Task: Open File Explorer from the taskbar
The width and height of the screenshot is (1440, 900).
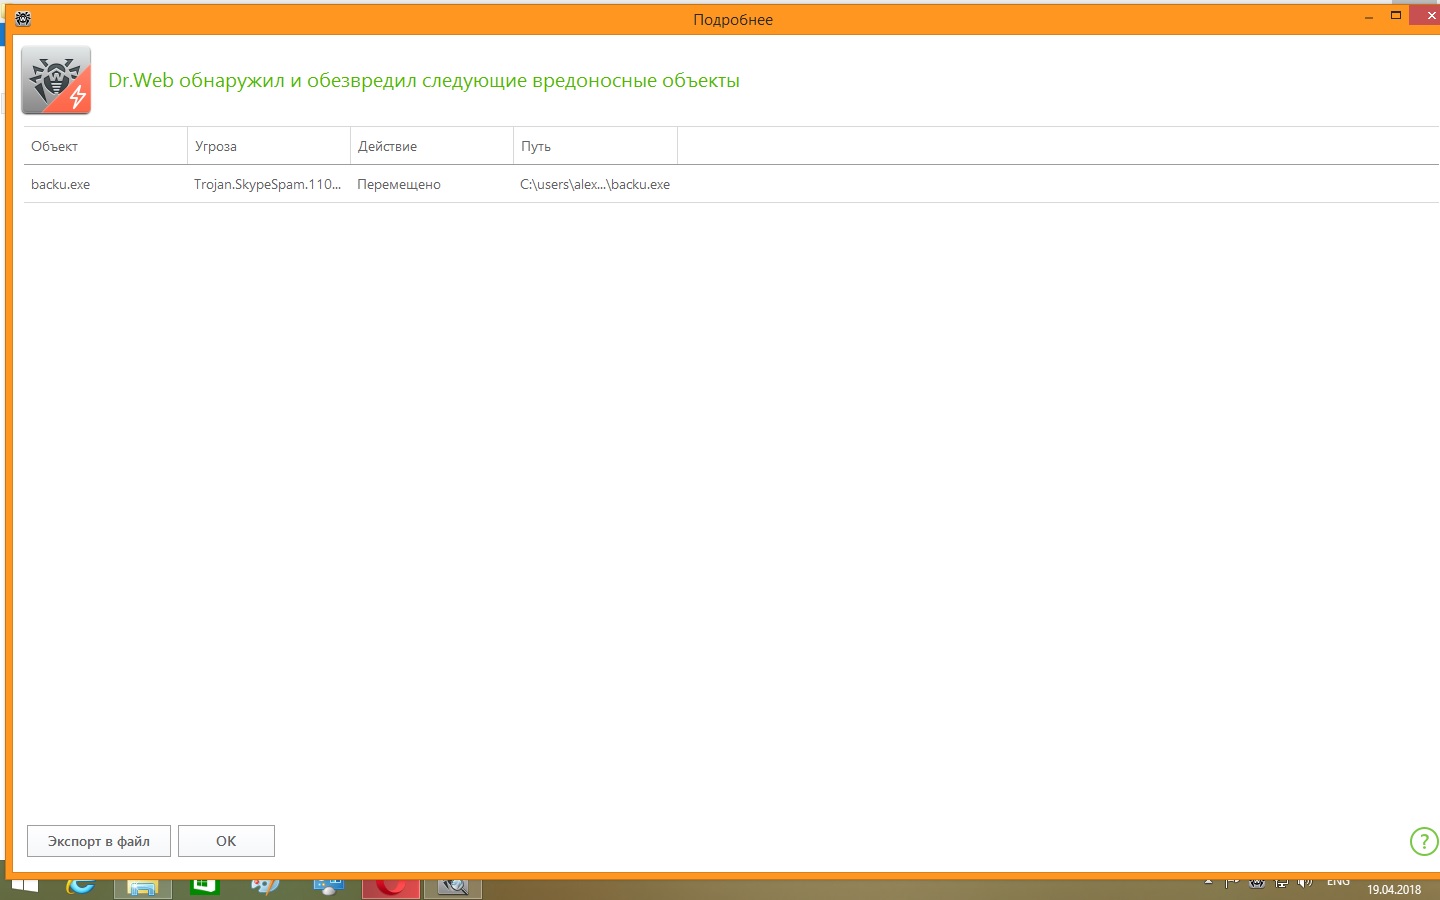Action: click(142, 887)
